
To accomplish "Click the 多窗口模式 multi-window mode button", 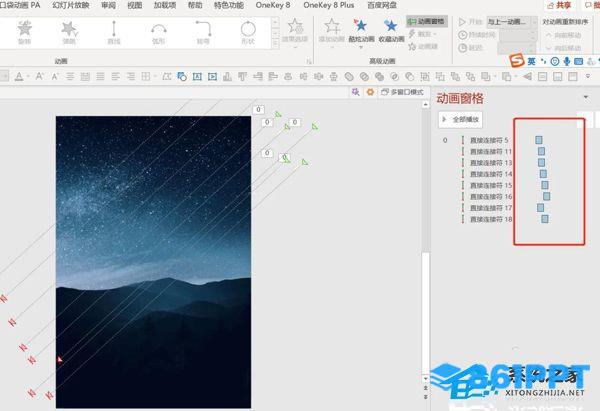I will (403, 92).
